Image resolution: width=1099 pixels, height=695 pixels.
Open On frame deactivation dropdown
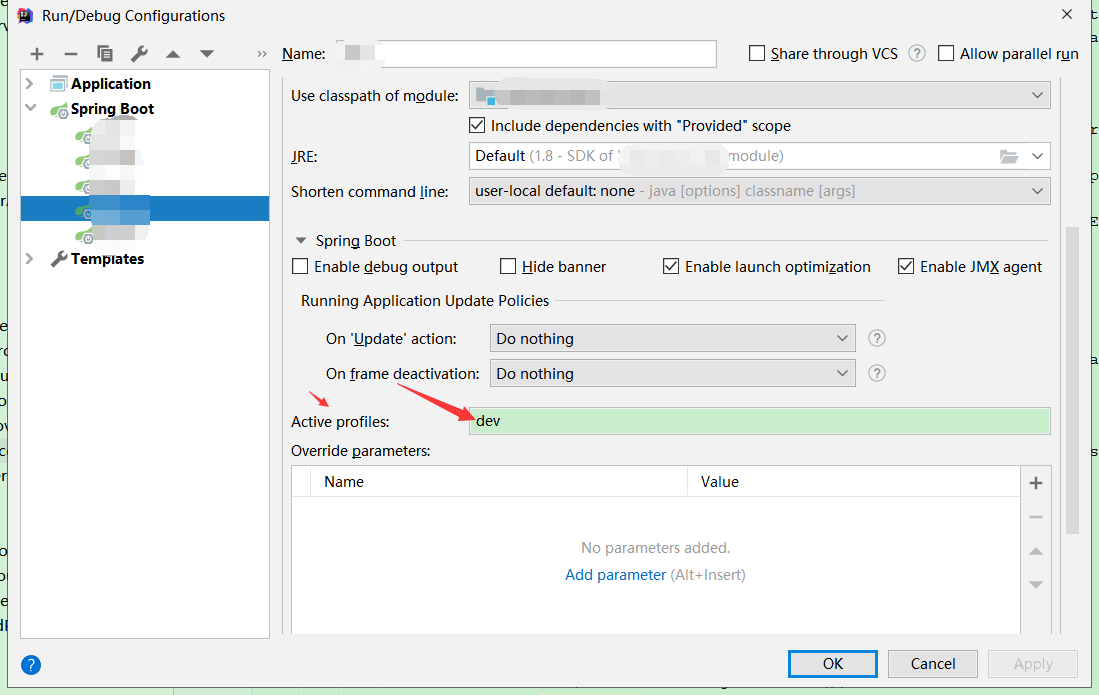point(672,373)
